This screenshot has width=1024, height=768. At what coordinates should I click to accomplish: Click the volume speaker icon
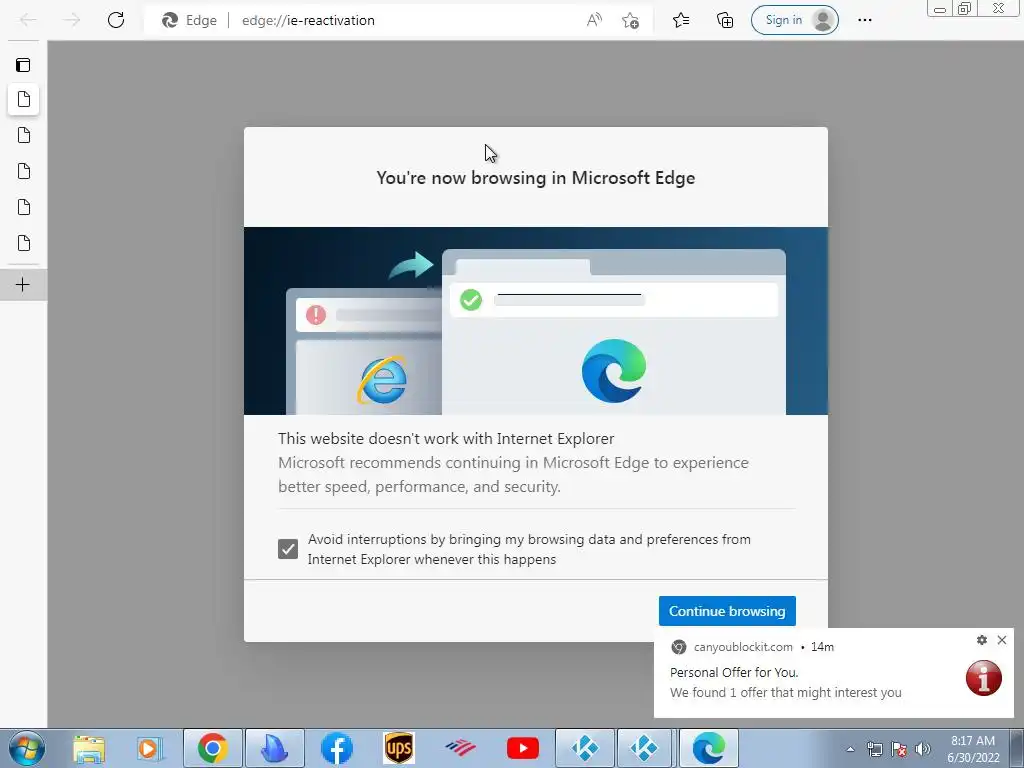[x=923, y=750]
